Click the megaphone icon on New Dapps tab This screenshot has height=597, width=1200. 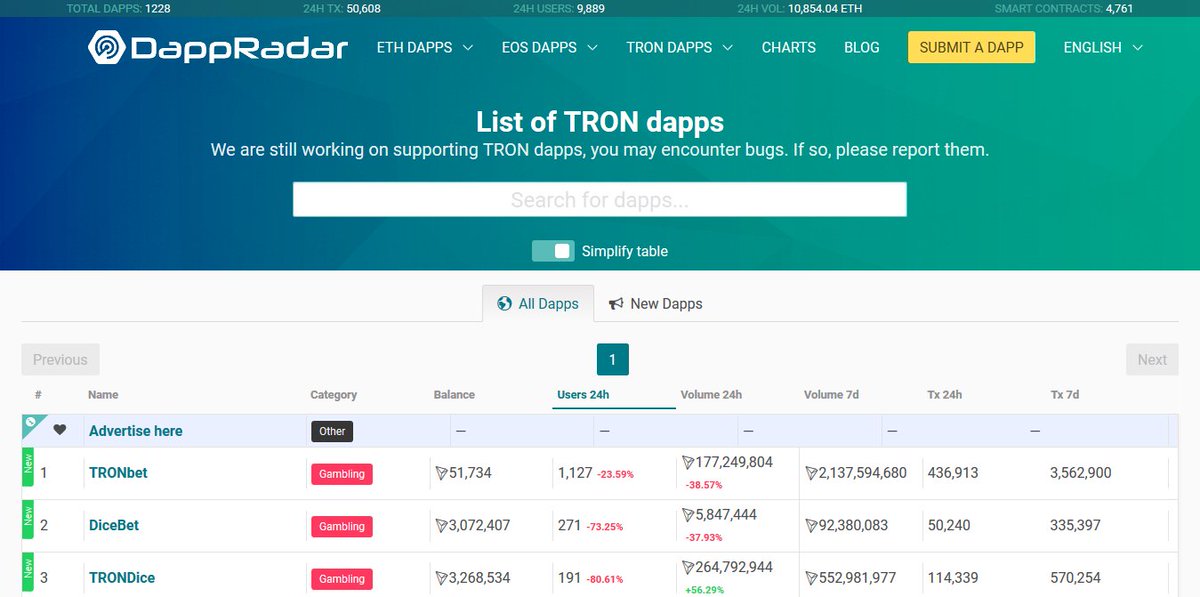tap(616, 303)
